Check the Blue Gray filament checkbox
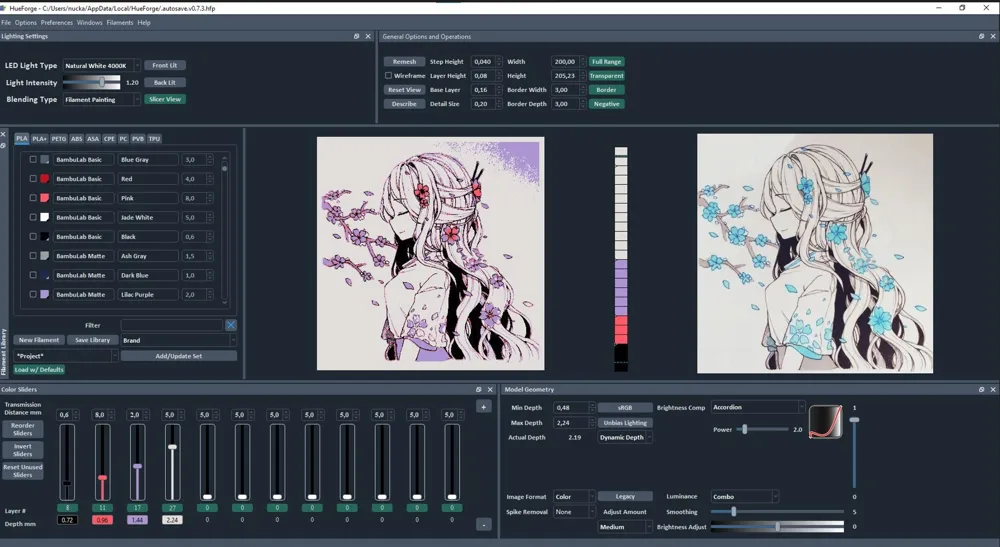This screenshot has width=1000, height=547. point(33,160)
